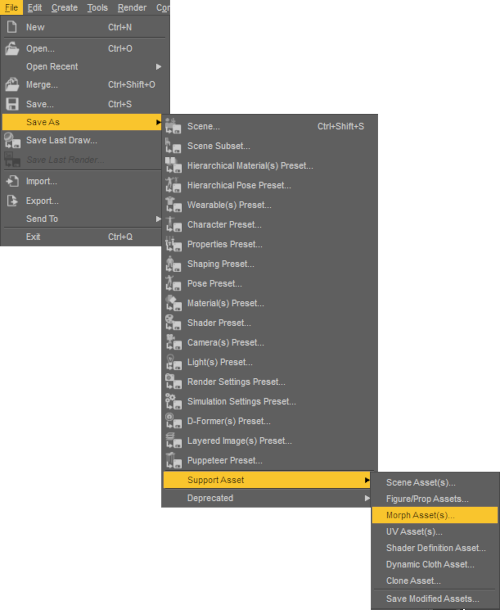Click the Pose Preset figure icon
This screenshot has height=610, width=500.
[x=173, y=283]
